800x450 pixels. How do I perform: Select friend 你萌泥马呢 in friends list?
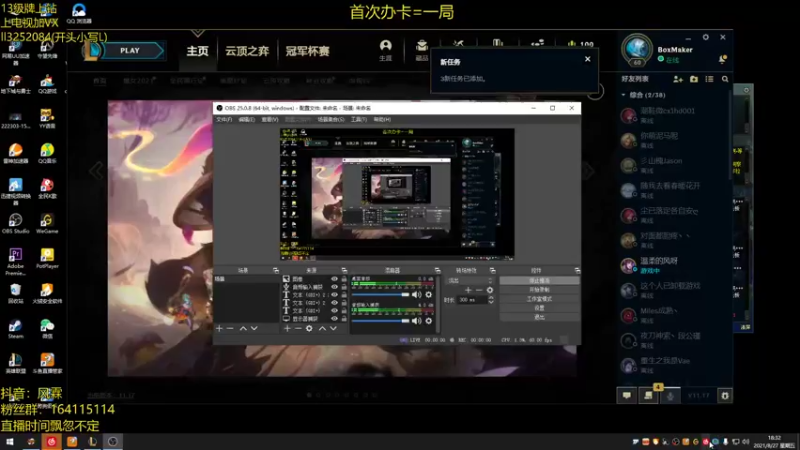tap(673, 140)
